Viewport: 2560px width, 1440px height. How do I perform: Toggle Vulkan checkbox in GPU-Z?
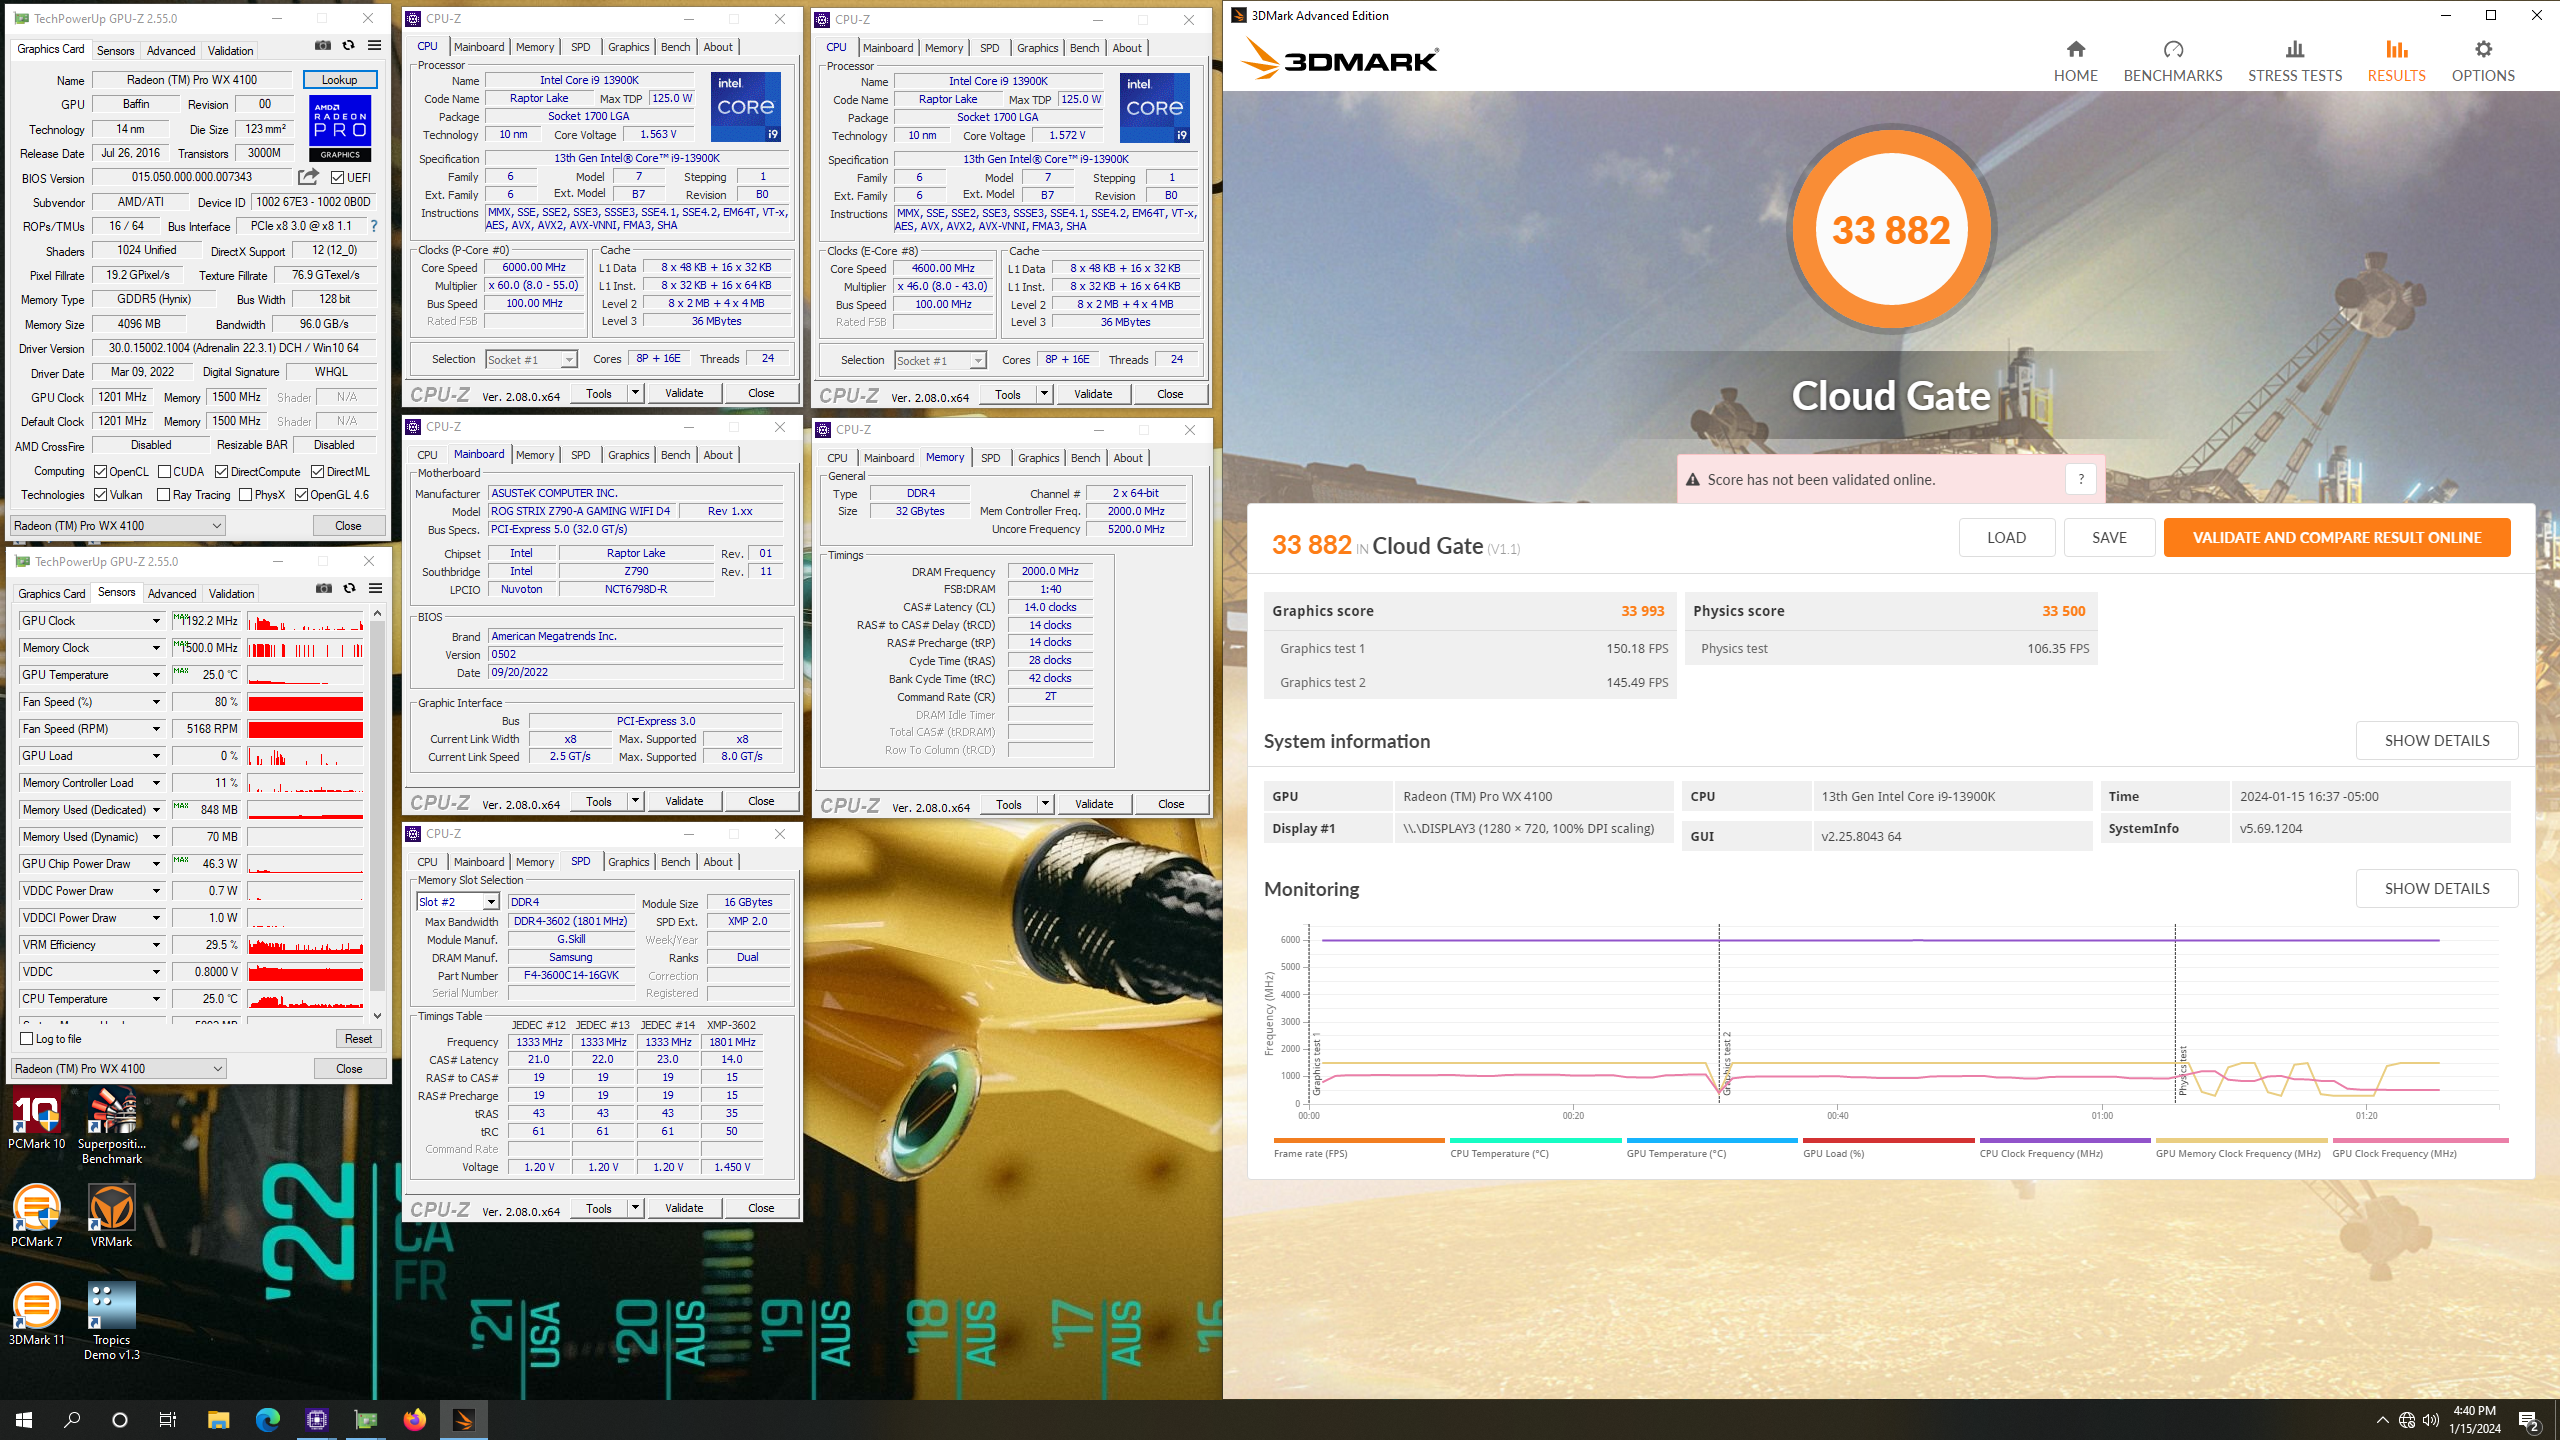coord(101,494)
